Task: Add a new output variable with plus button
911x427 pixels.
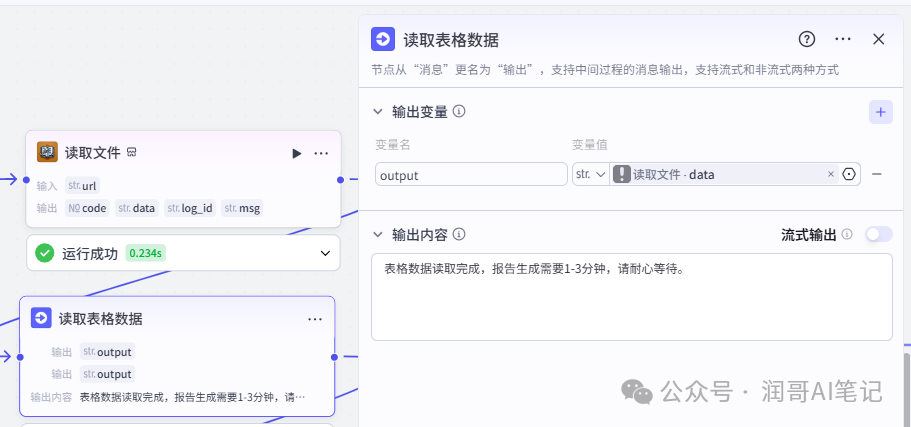Action: click(x=881, y=112)
